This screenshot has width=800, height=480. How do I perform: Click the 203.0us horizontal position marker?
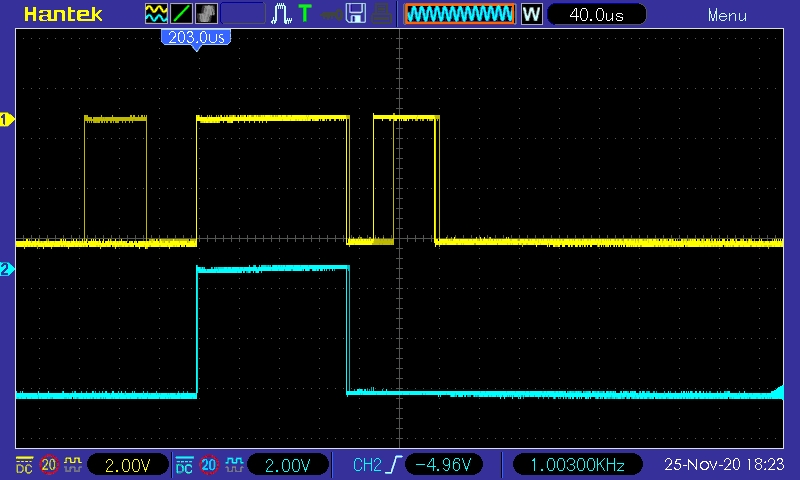click(194, 37)
